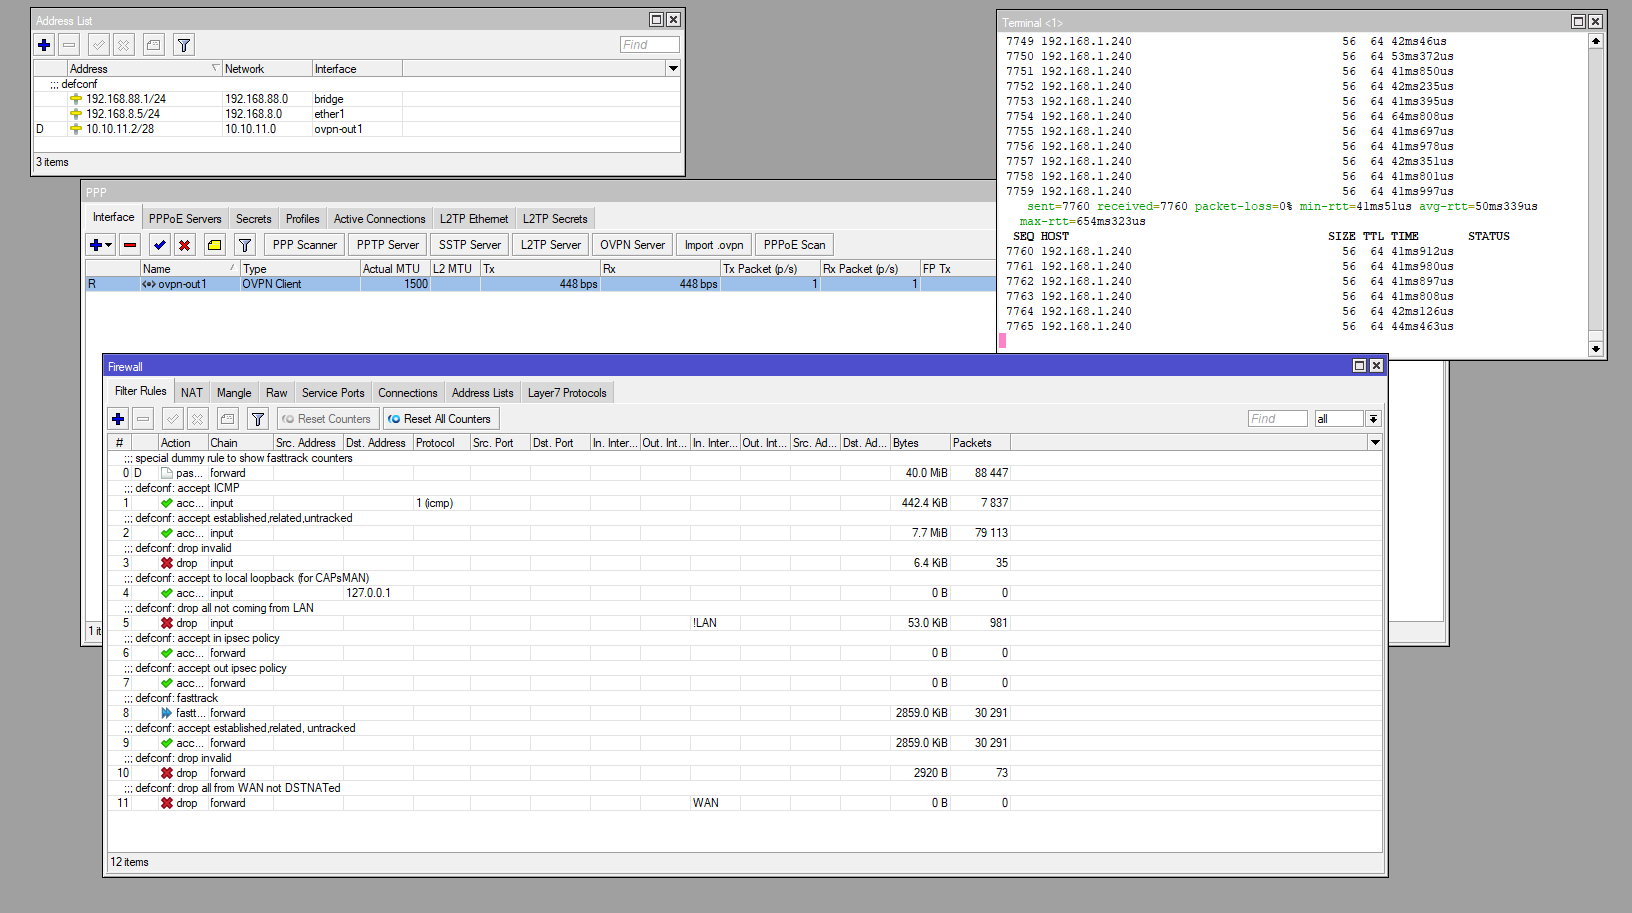
Task: Click the Reset Counters button in Firewall
Action: point(326,419)
